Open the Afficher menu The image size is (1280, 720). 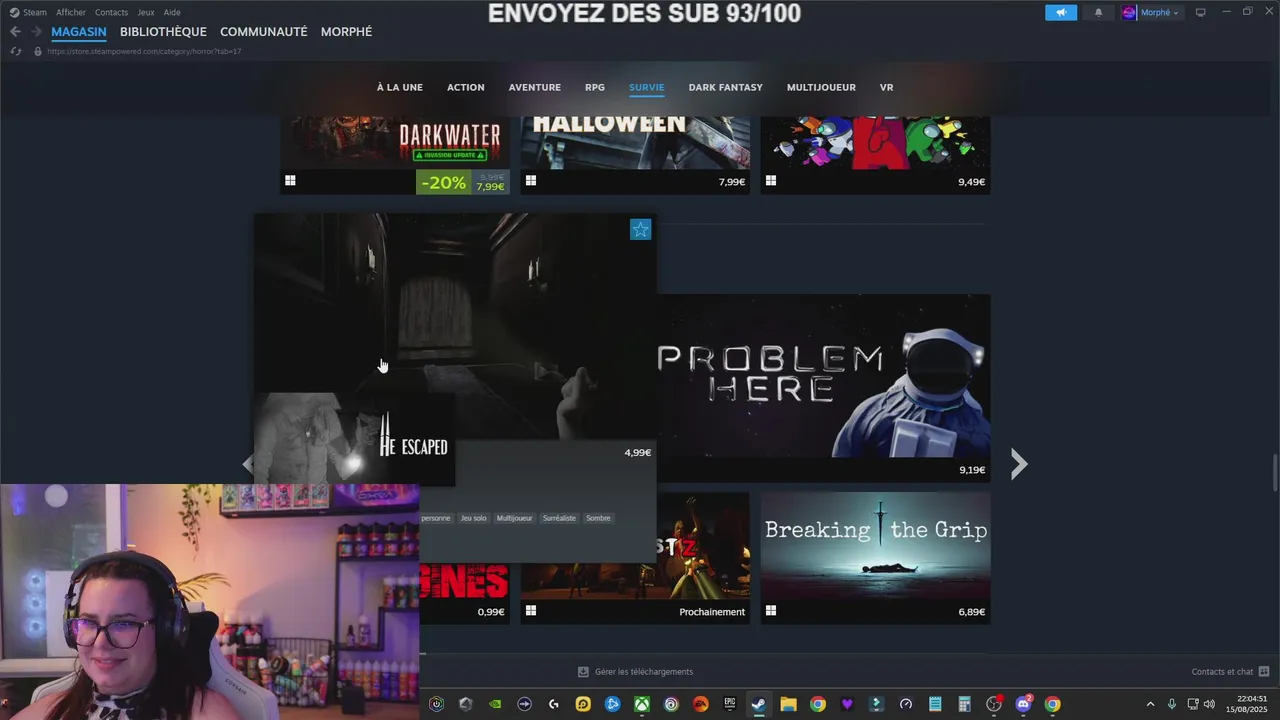tap(71, 12)
